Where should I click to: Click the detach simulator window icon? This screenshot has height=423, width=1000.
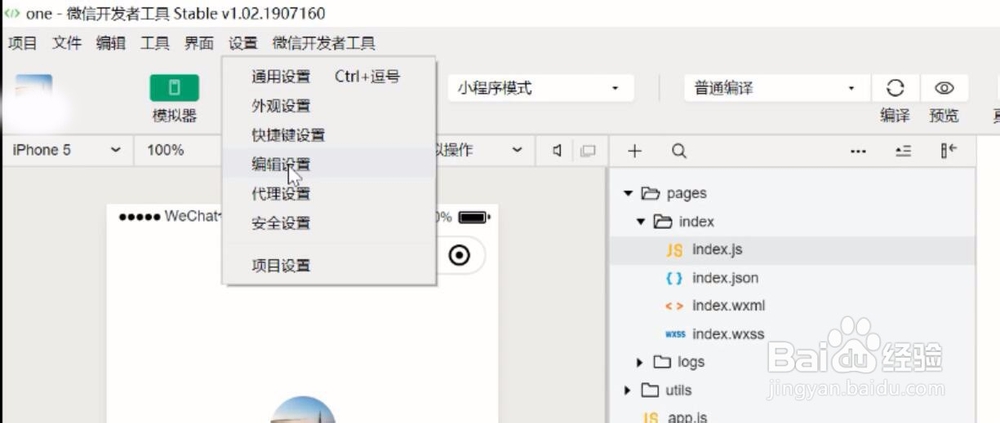pyautogui.click(x=587, y=151)
